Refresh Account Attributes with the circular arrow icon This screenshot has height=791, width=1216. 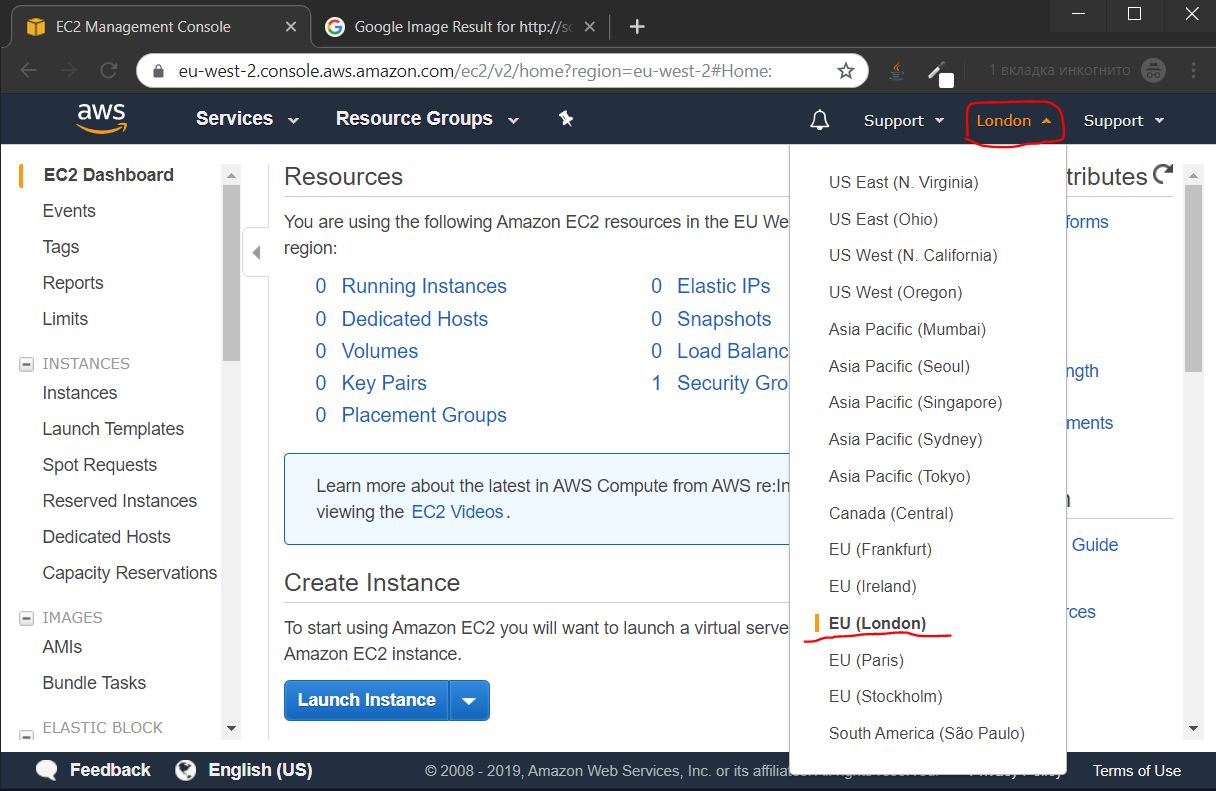pos(1163,176)
